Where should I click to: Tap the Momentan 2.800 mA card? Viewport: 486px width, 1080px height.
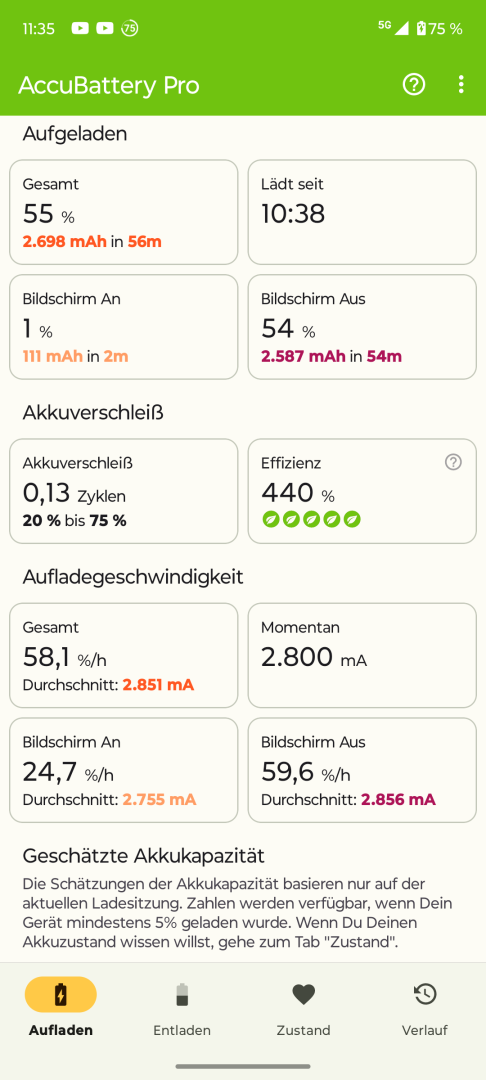pyautogui.click(x=362, y=655)
